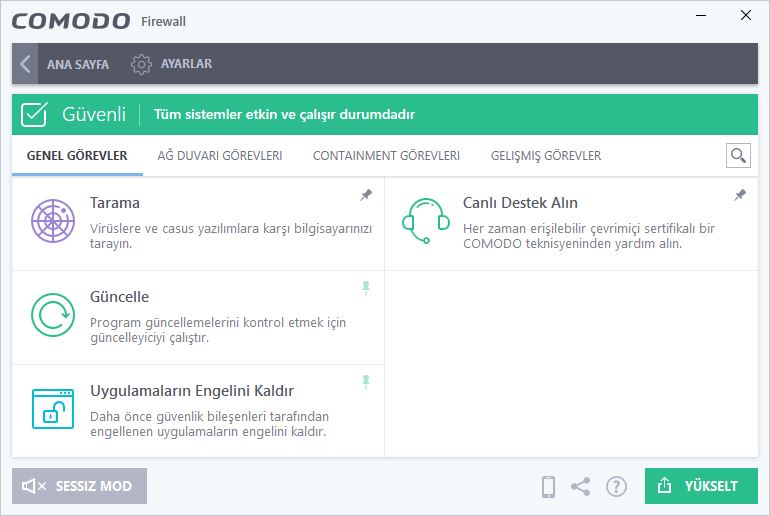Click the Ayarlar gear icon
The image size is (770, 516).
[x=141, y=64]
